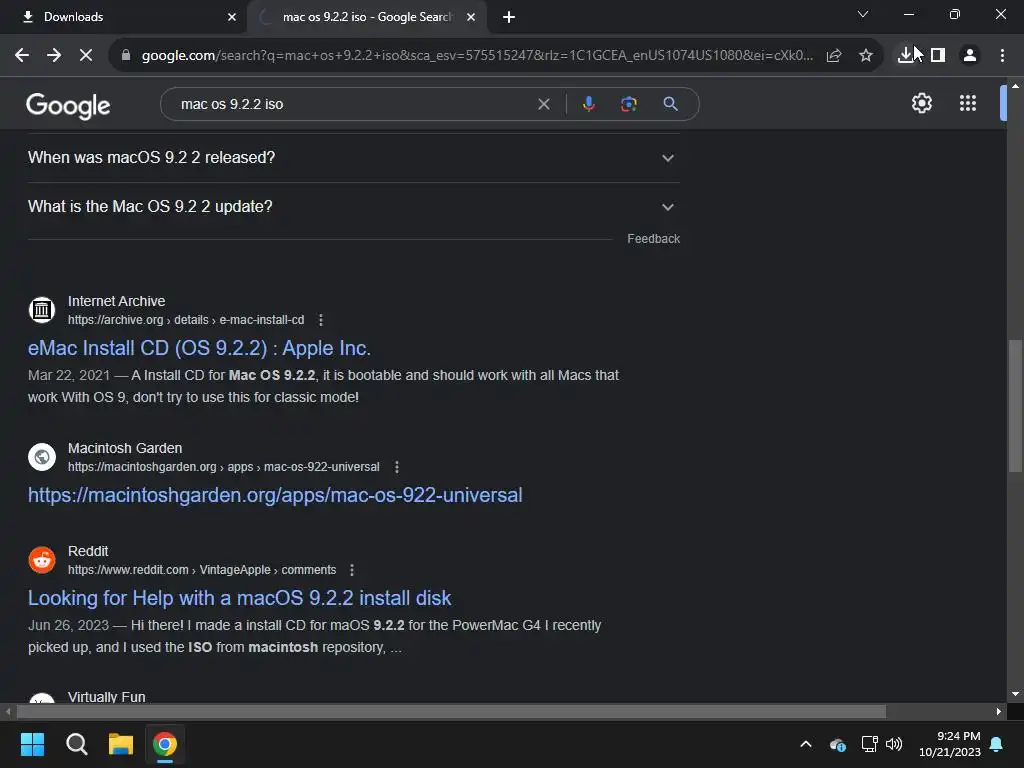Screen dimensions: 1024x768
Task: Click the Macintosh Garden globe favicon
Action: click(42, 457)
